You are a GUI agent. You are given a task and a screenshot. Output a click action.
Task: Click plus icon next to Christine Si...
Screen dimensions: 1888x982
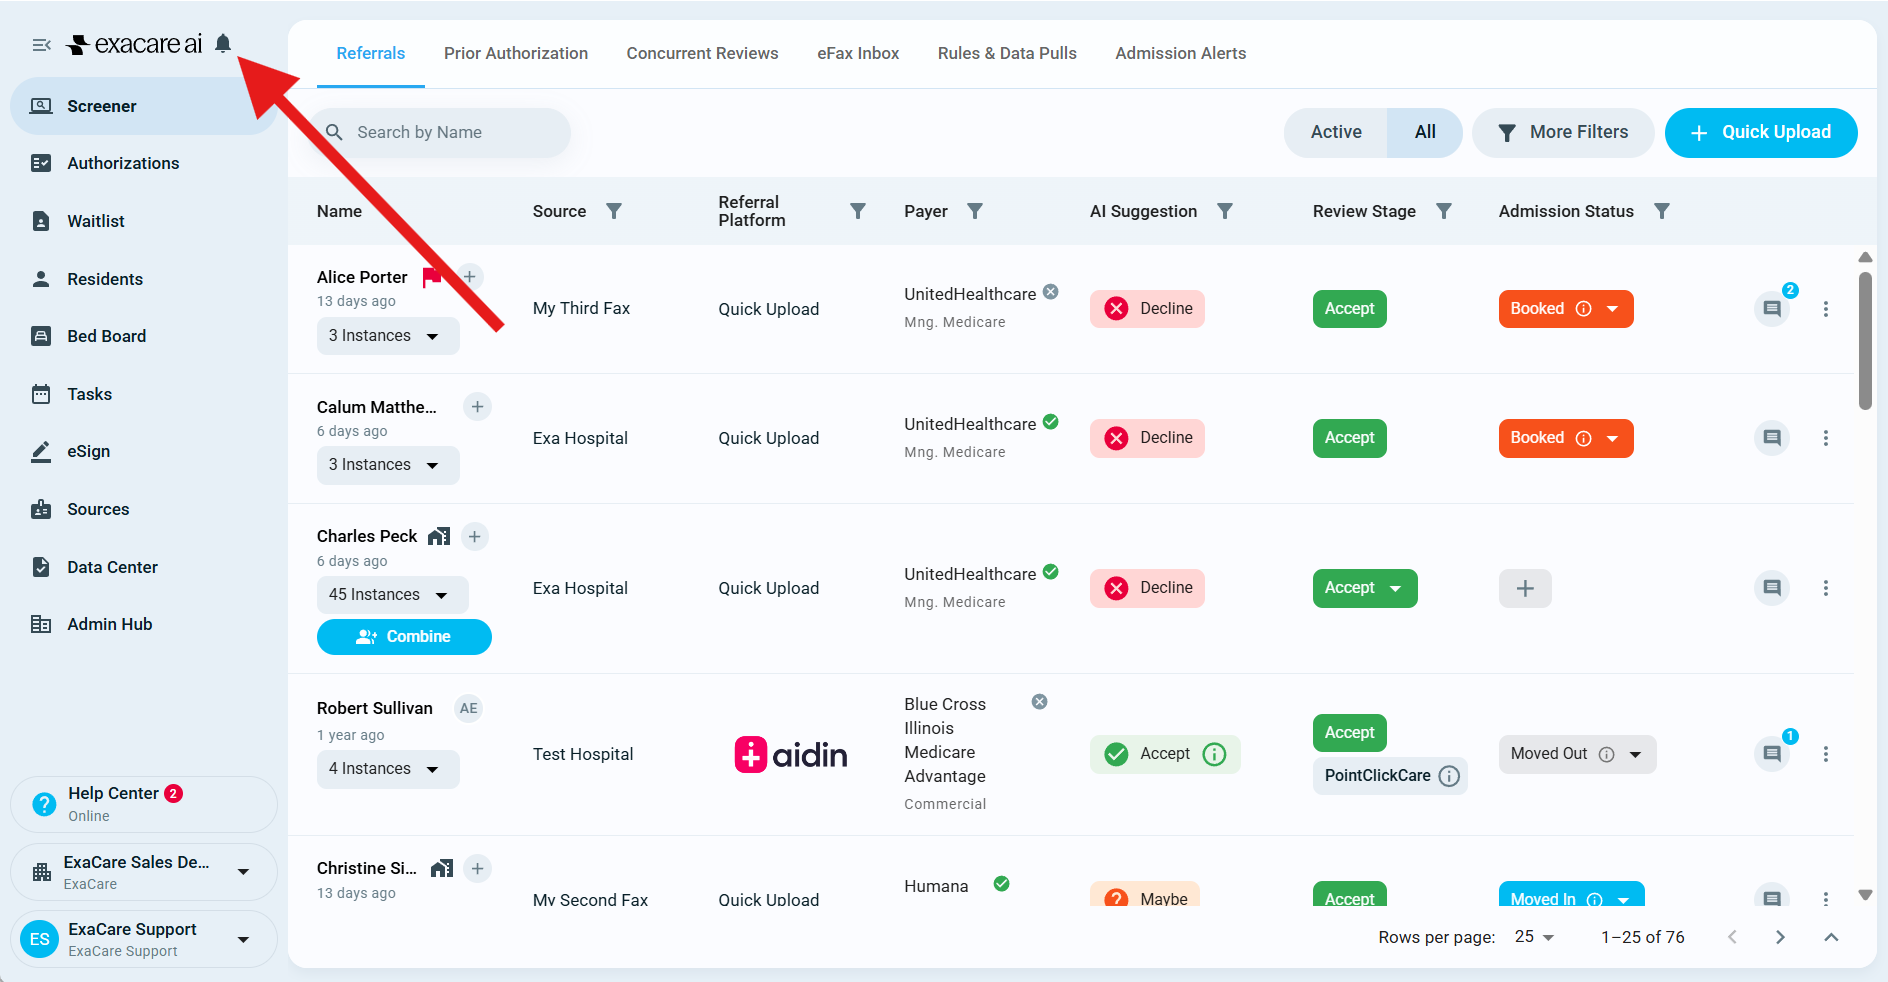(478, 869)
